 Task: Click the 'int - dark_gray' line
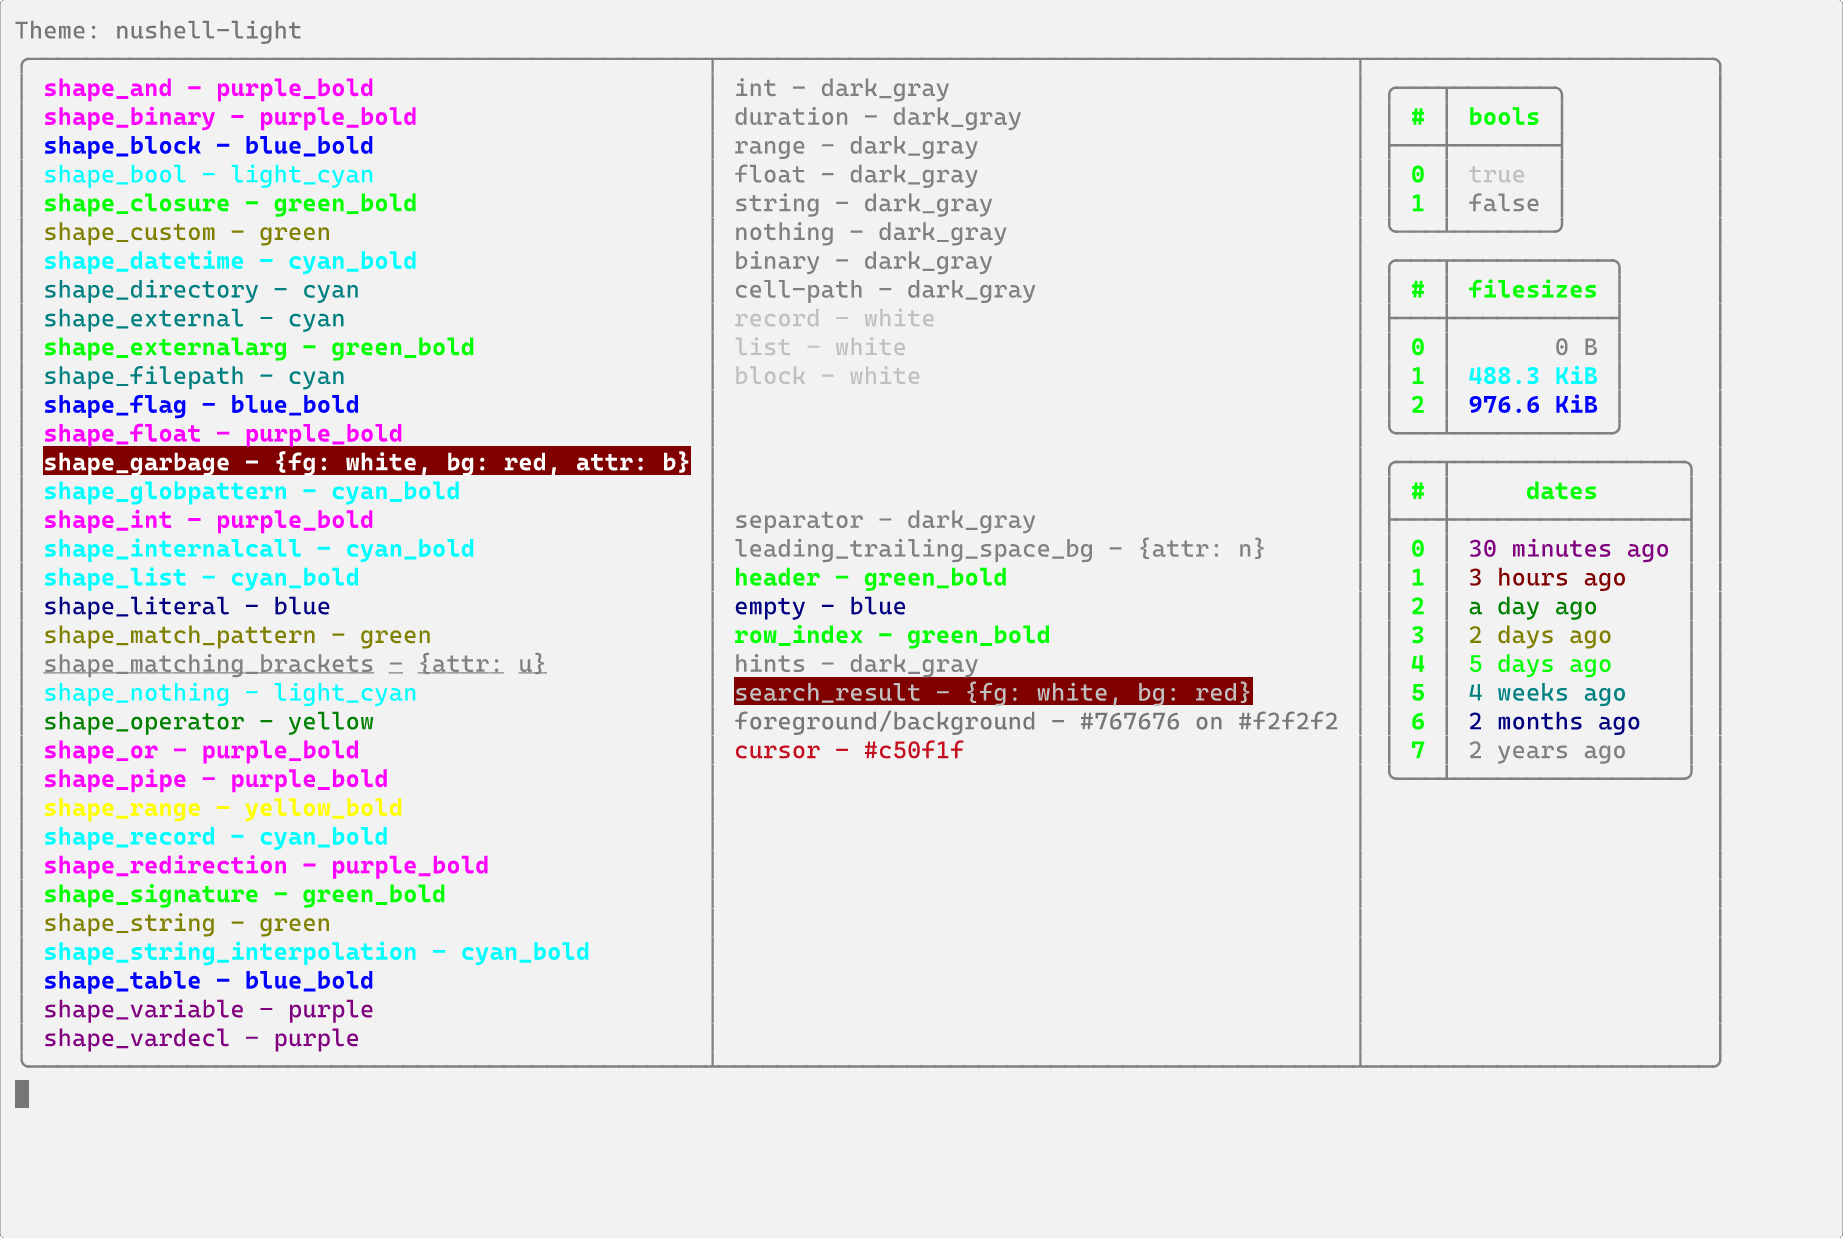coord(842,88)
